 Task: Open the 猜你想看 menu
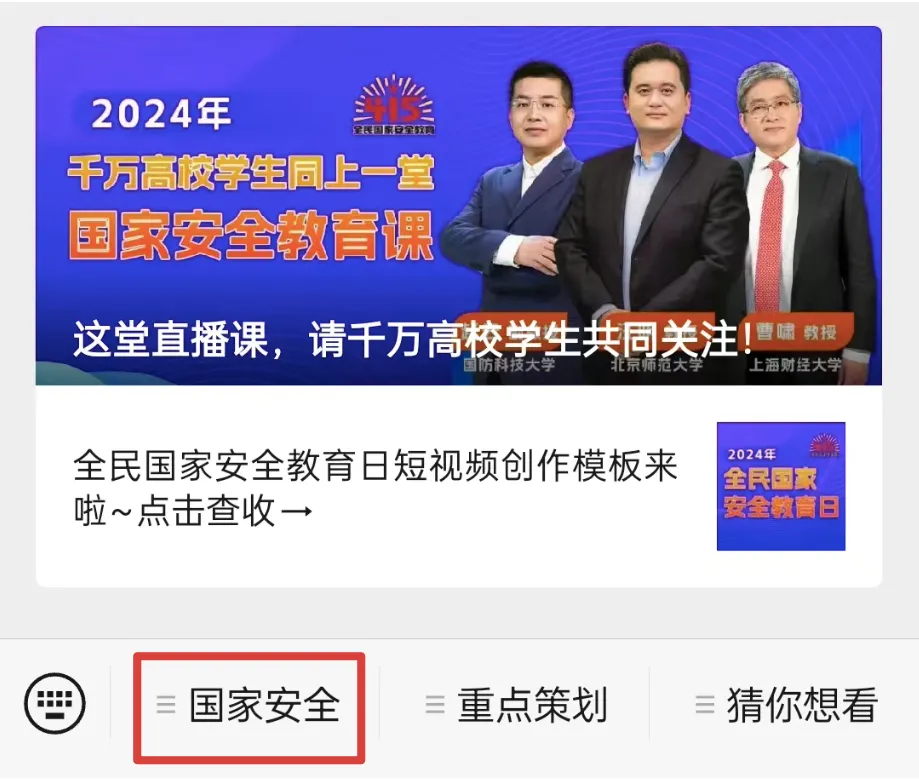coord(786,704)
